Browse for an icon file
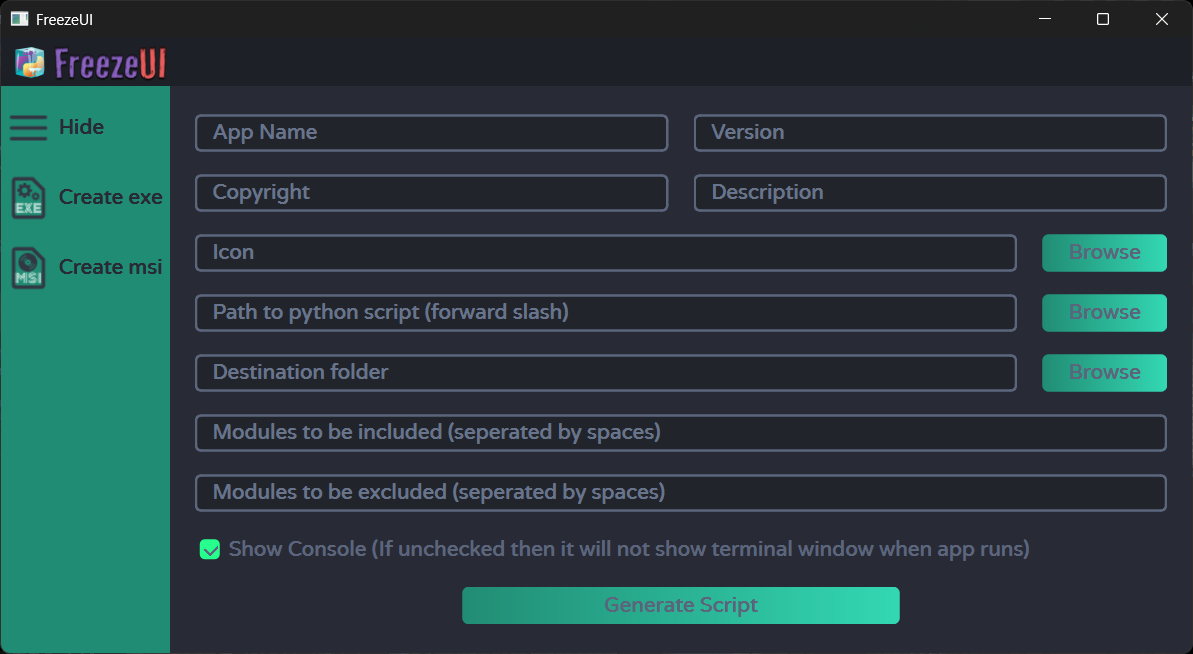1193x654 pixels. (x=1104, y=253)
